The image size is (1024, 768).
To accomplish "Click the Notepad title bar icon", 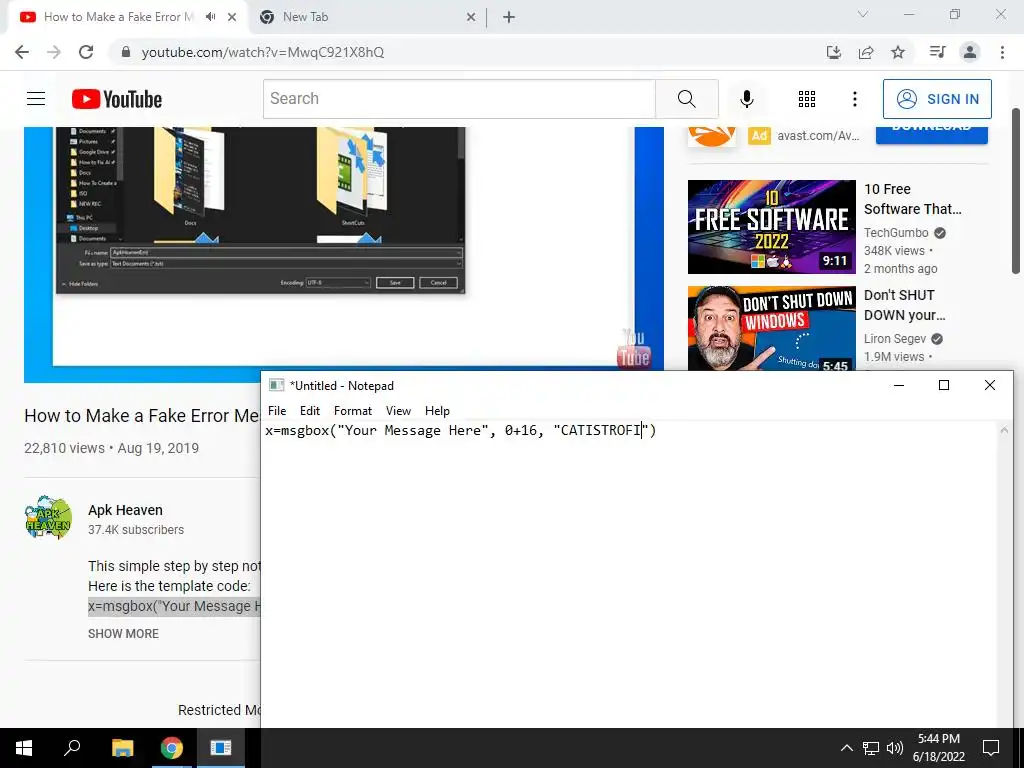I will tap(276, 385).
